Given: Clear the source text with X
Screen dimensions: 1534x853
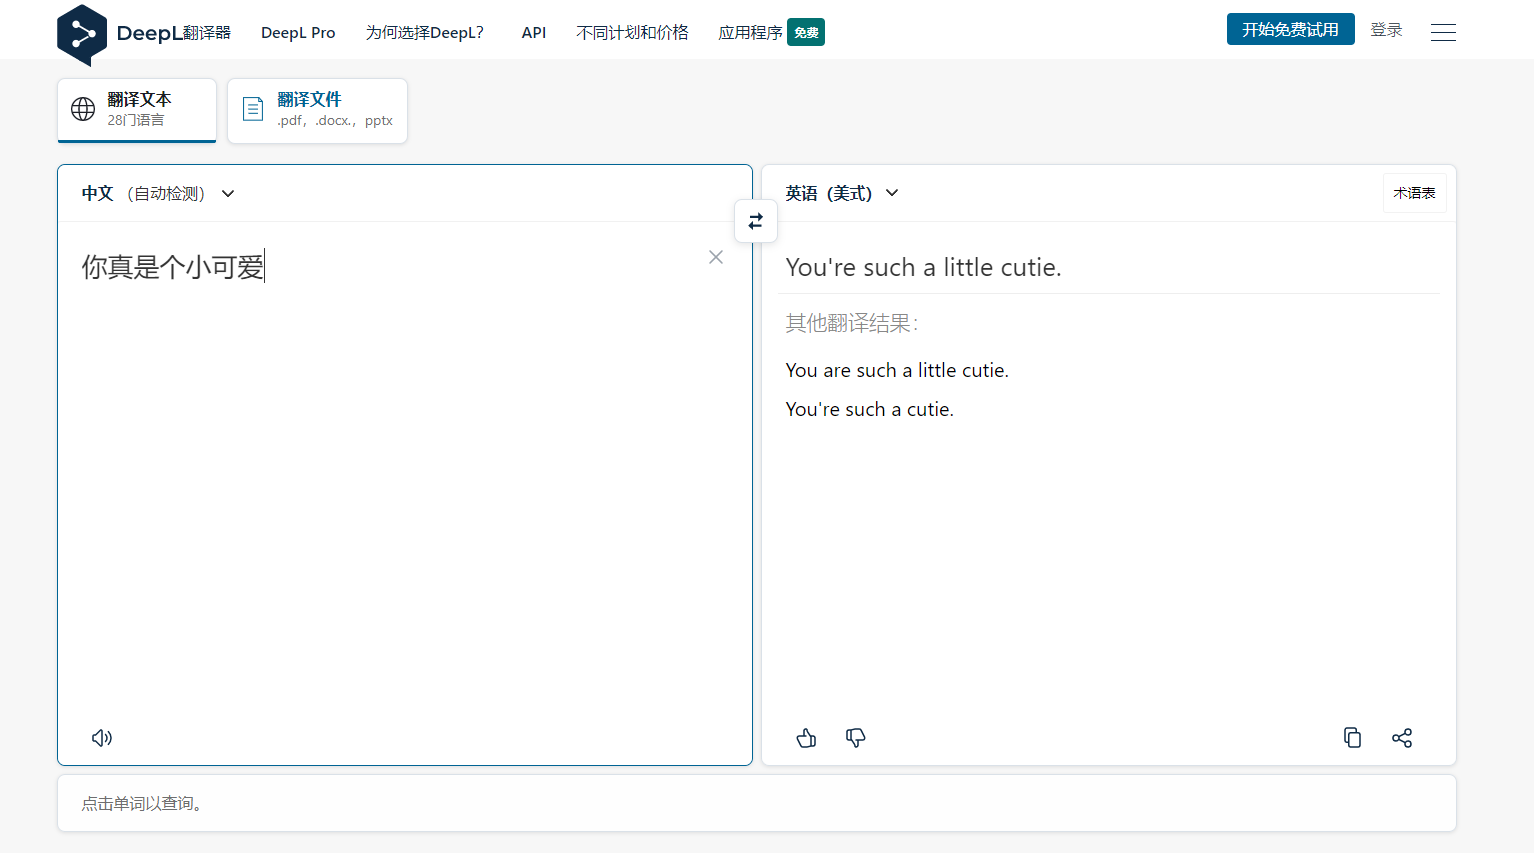Looking at the screenshot, I should coord(716,257).
